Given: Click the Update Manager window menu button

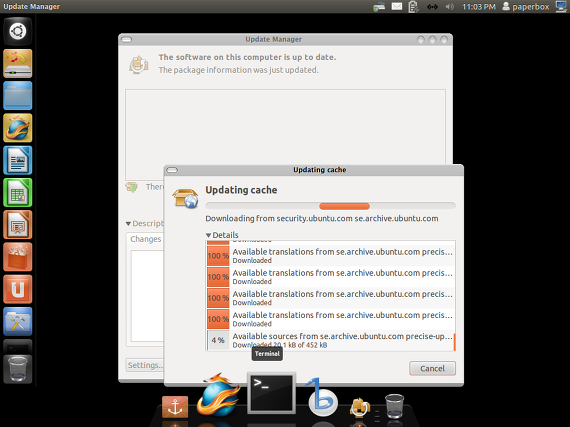Looking at the screenshot, I should coord(127,39).
